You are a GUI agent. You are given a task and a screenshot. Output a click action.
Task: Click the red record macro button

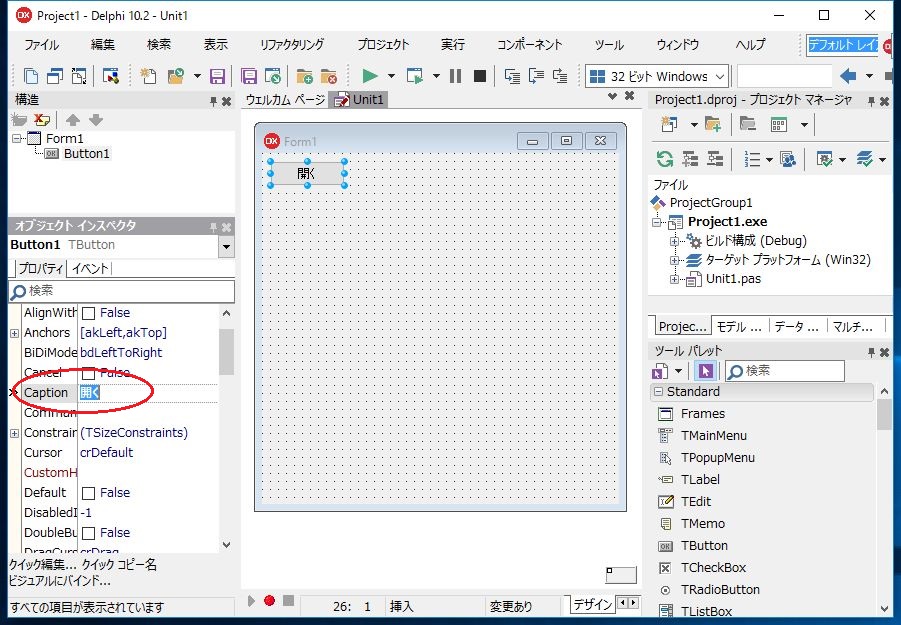[269, 601]
